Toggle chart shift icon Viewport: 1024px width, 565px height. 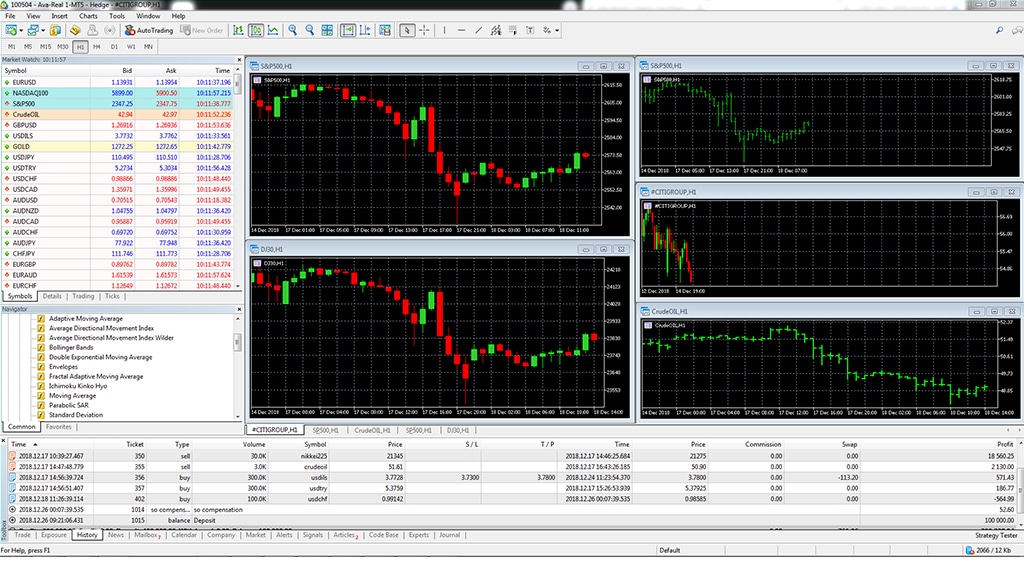(365, 30)
